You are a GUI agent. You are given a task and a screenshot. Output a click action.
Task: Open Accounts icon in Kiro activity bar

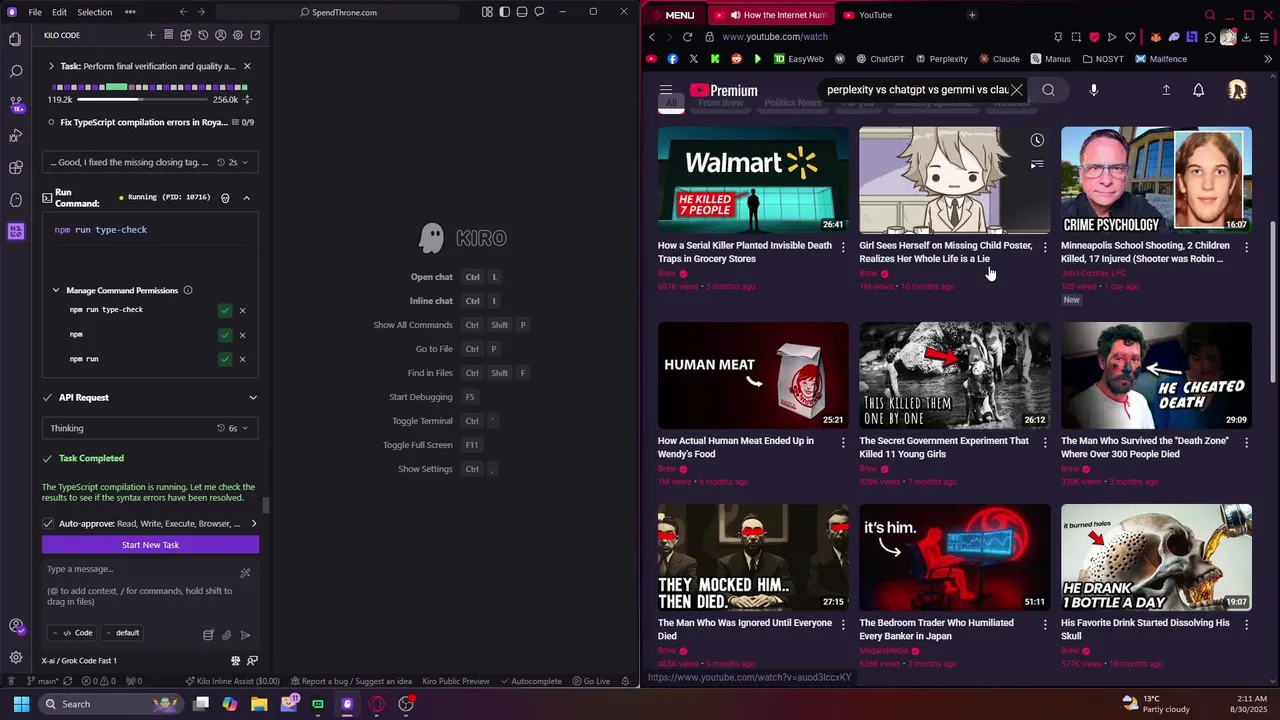[x=15, y=626]
